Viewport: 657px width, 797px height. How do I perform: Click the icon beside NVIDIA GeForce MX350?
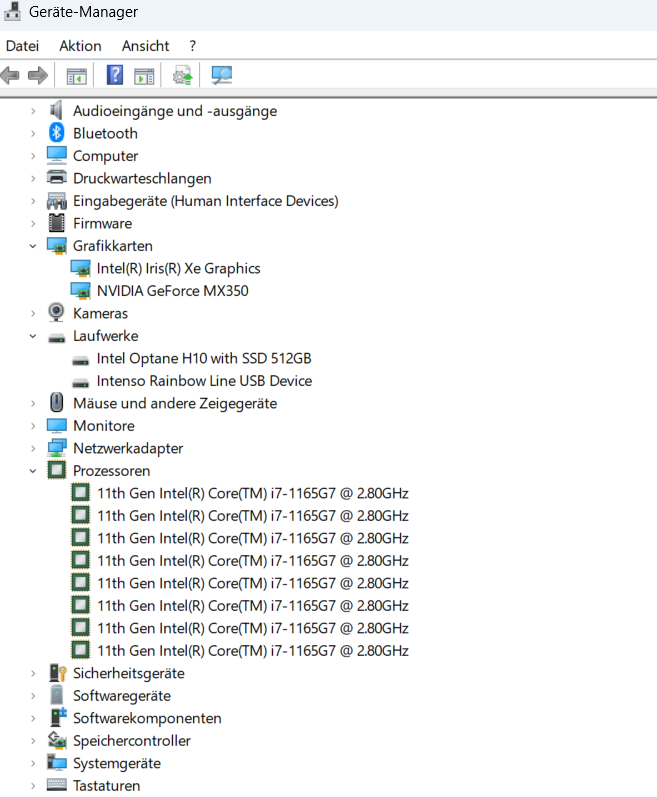pos(81,291)
